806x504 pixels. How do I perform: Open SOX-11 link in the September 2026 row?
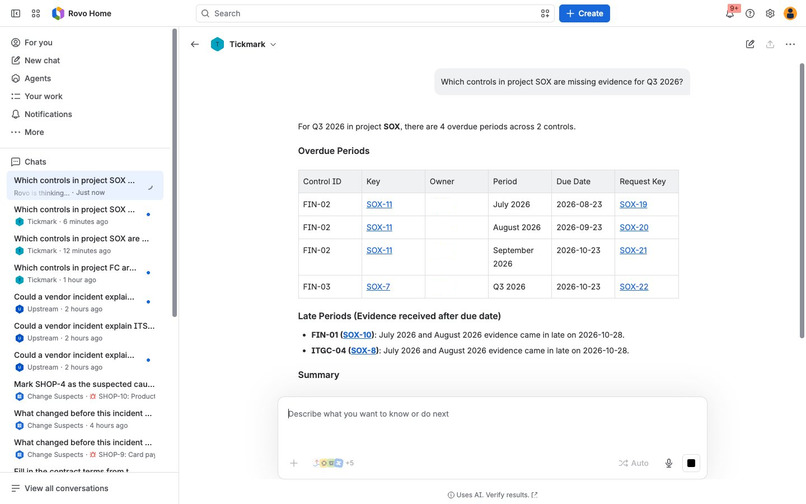[379, 250]
